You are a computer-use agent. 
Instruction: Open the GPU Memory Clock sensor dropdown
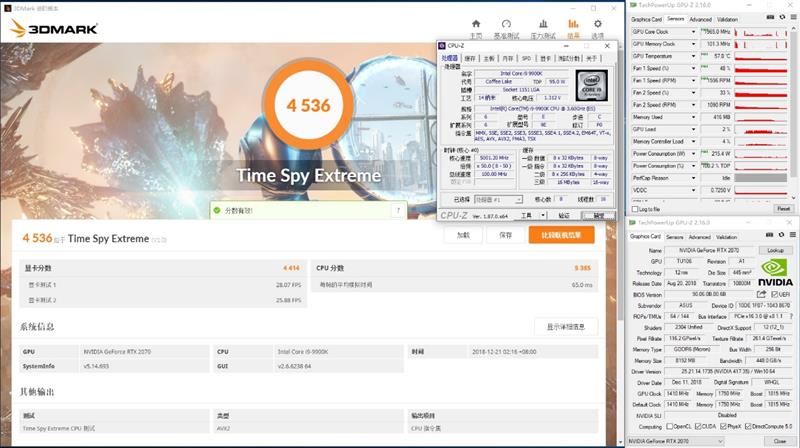(693, 44)
